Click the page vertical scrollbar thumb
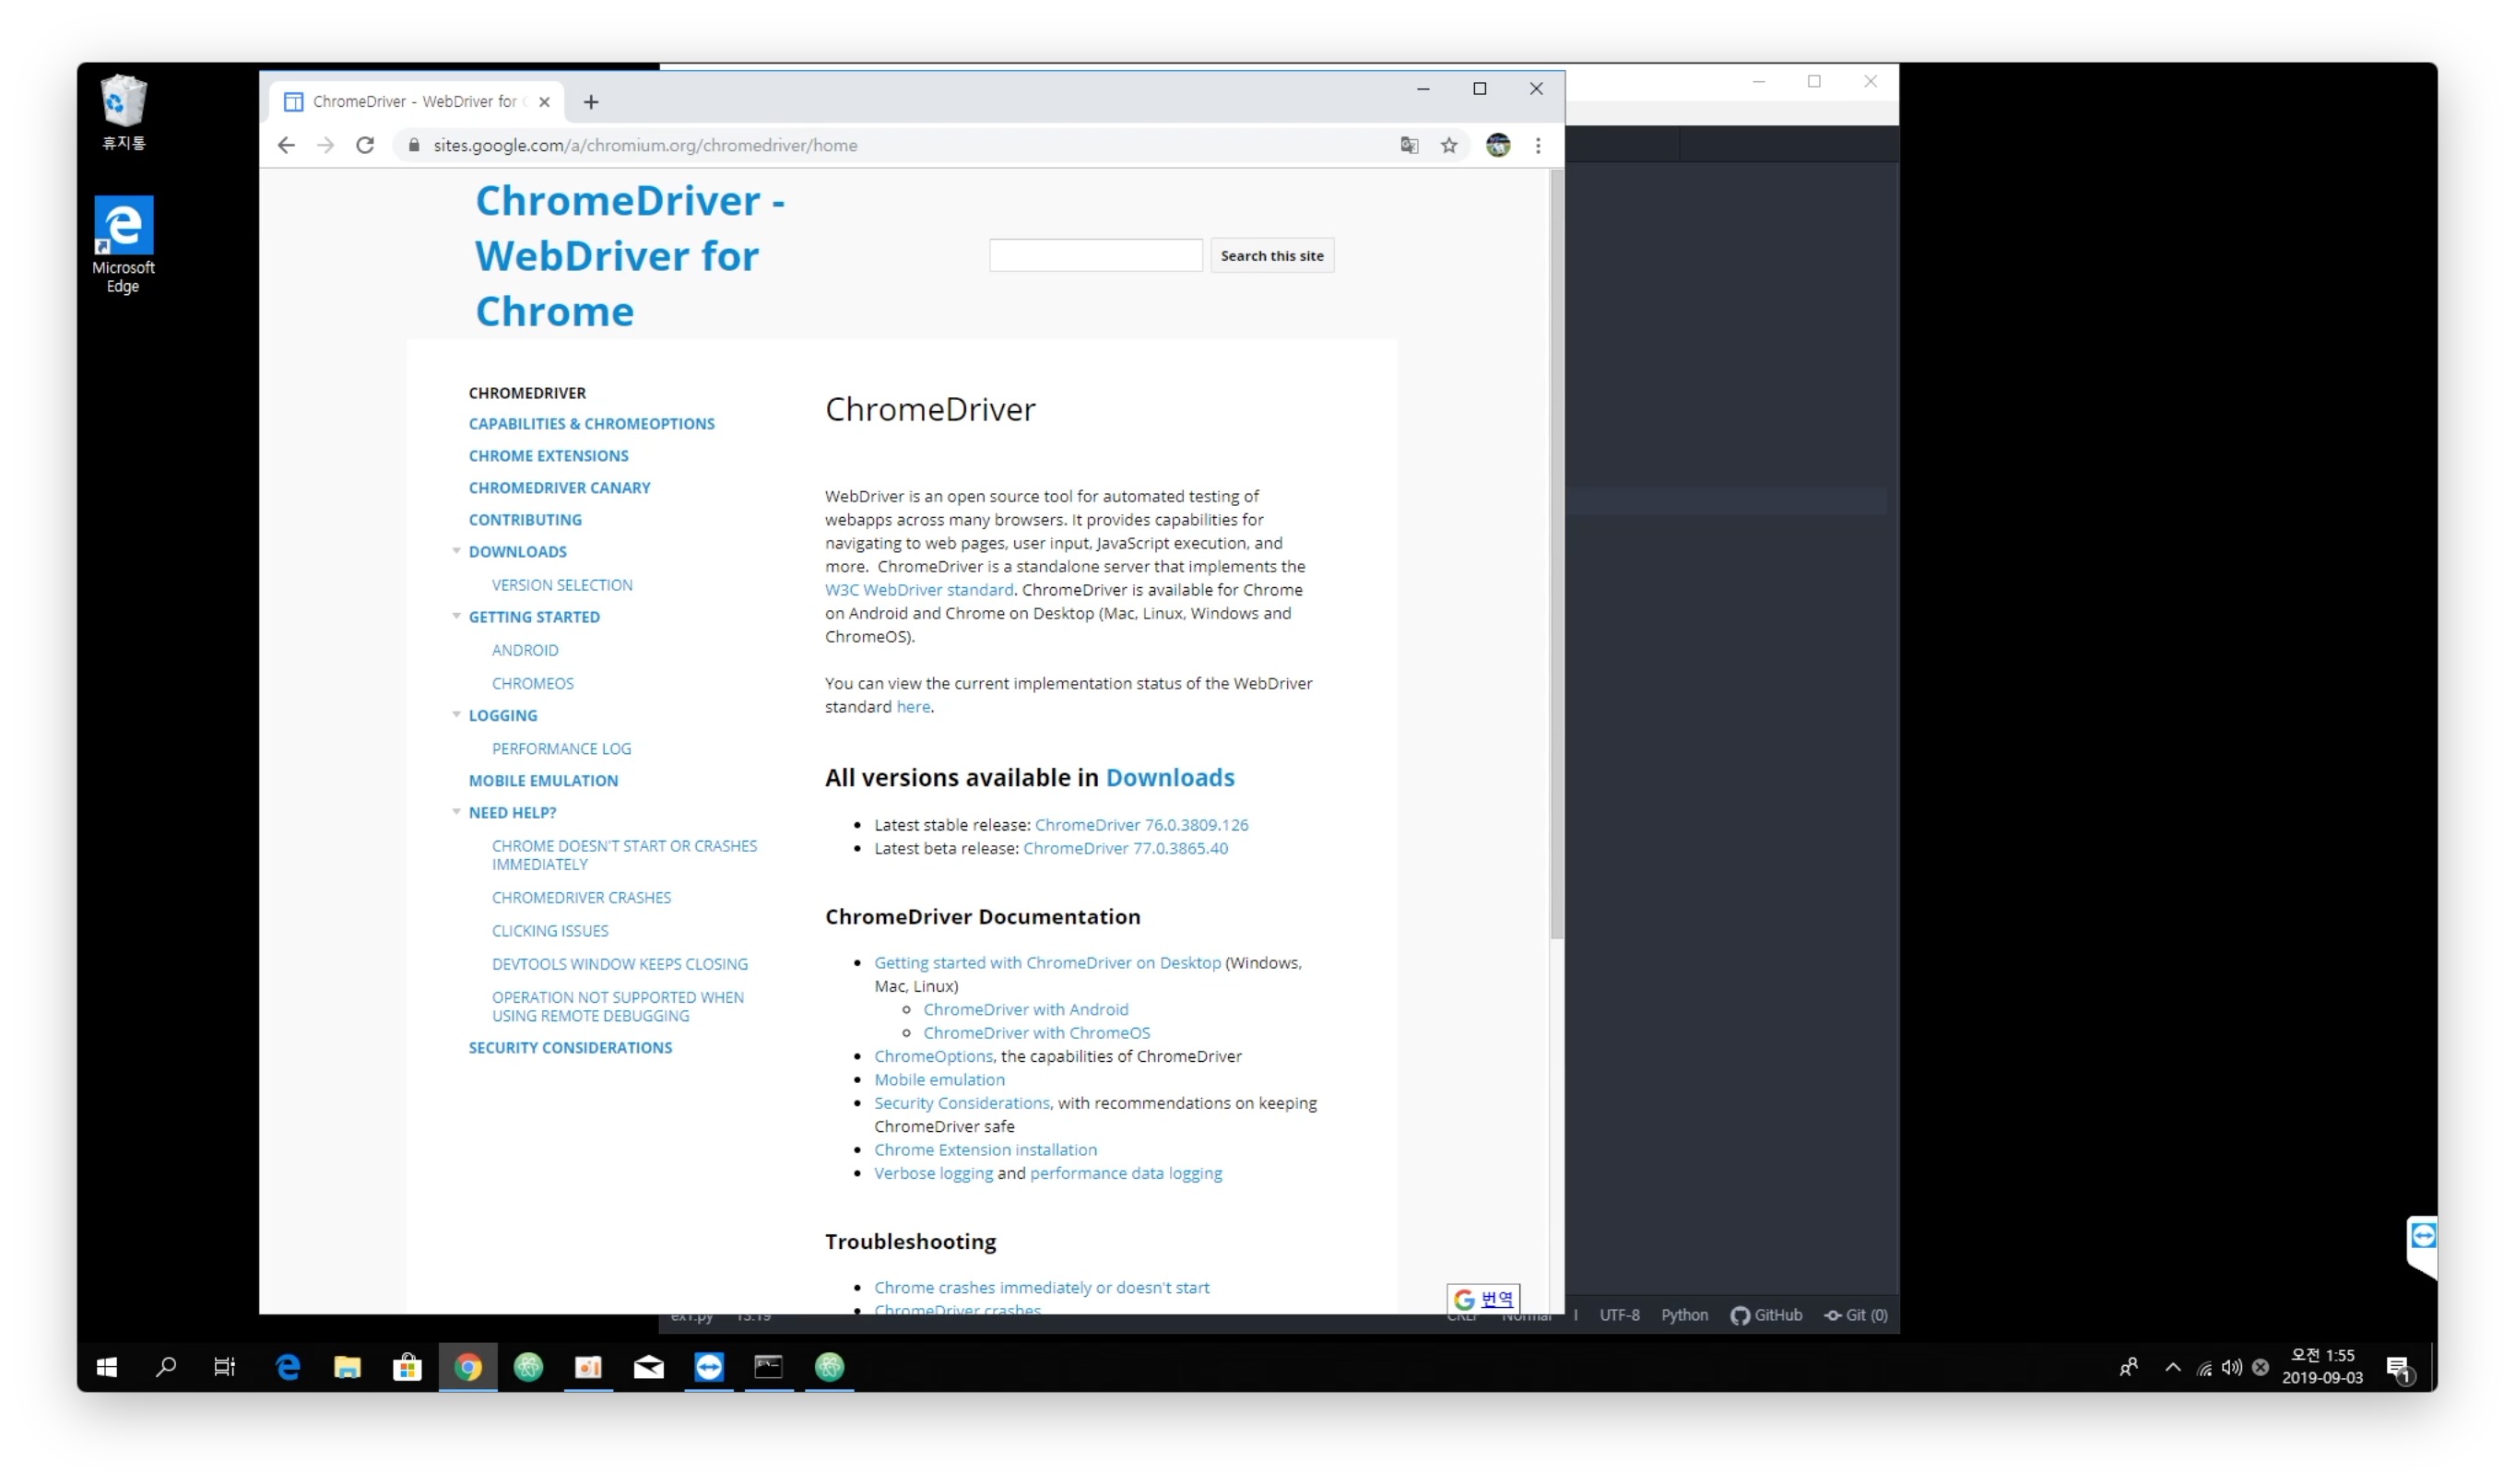The image size is (2515, 1484). pyautogui.click(x=1556, y=555)
